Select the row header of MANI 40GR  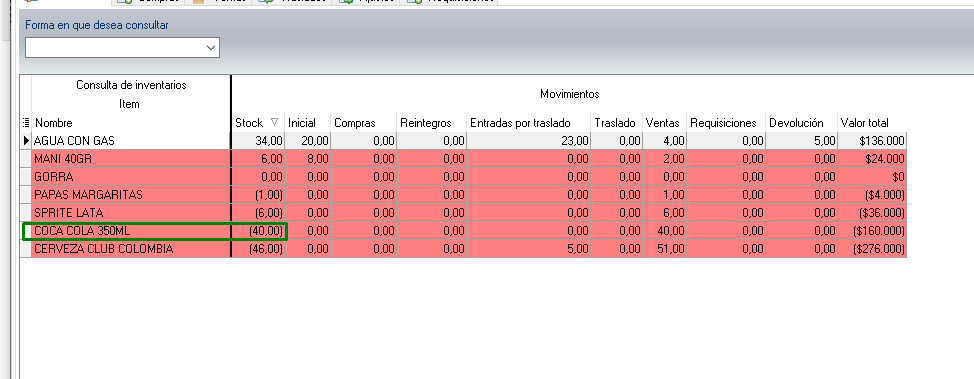[x=25, y=159]
